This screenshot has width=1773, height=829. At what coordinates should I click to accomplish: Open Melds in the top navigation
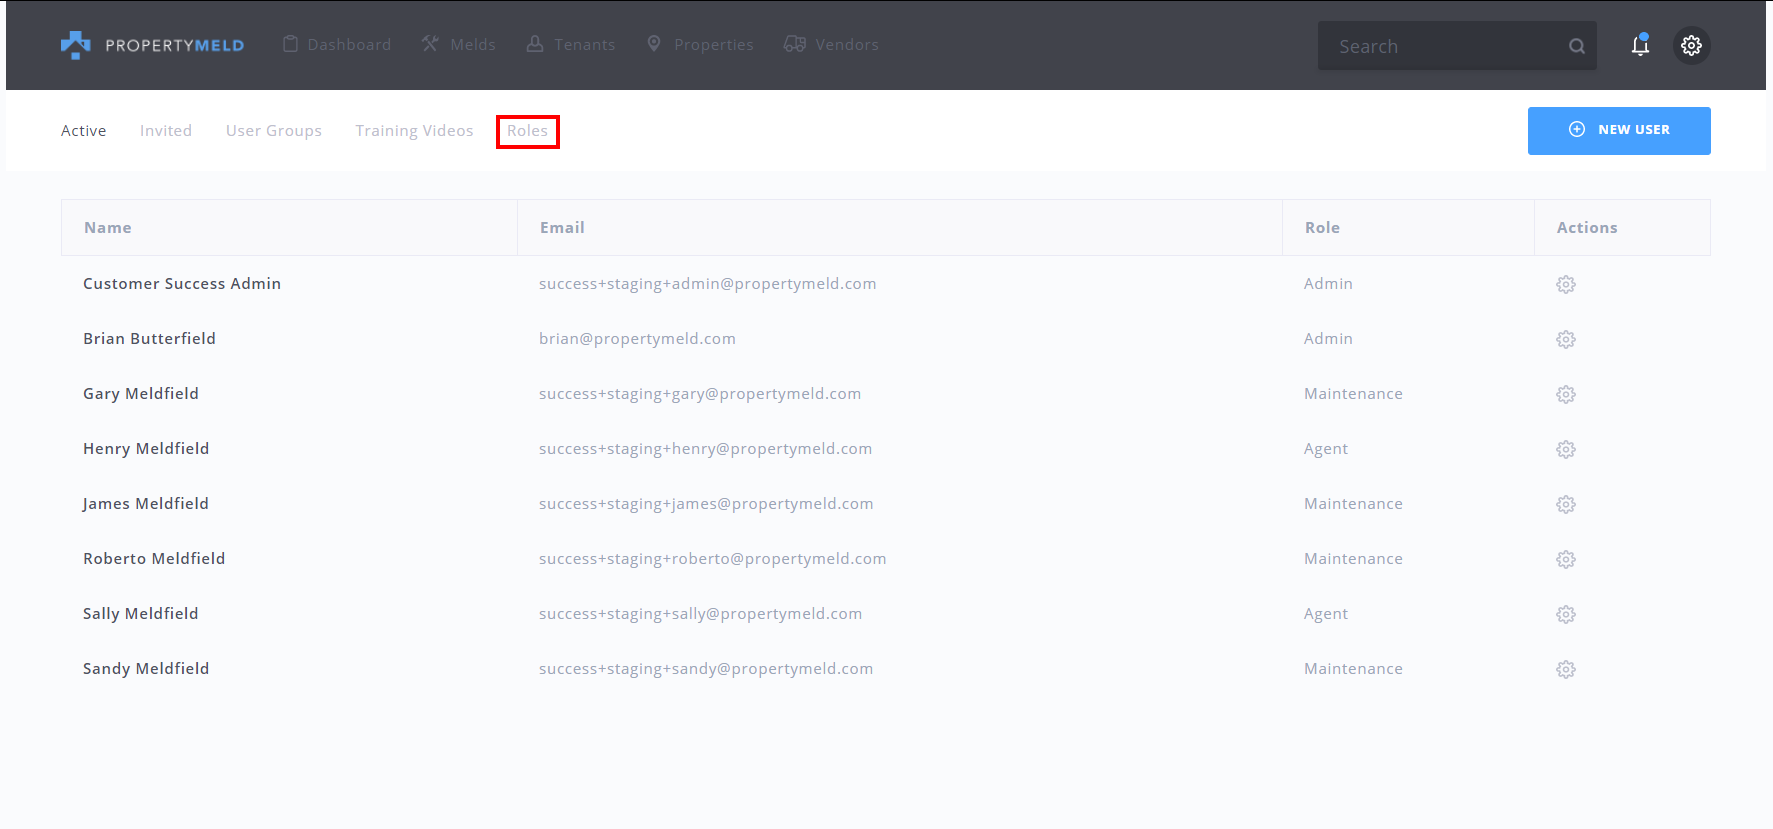459,45
